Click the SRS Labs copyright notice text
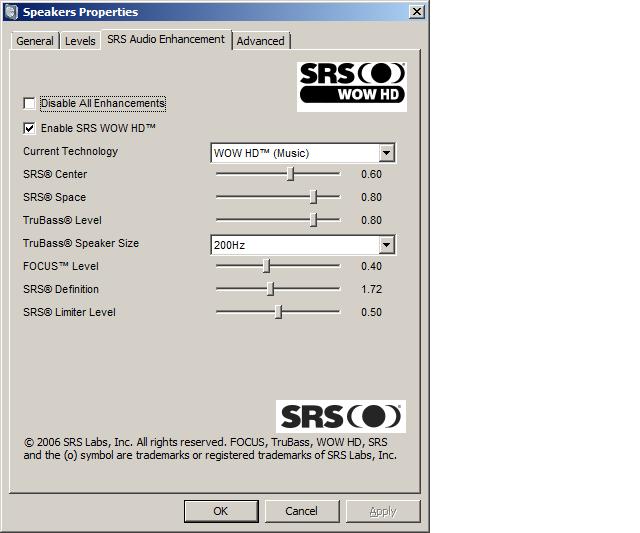Screen dimensions: 640x533 point(210,449)
